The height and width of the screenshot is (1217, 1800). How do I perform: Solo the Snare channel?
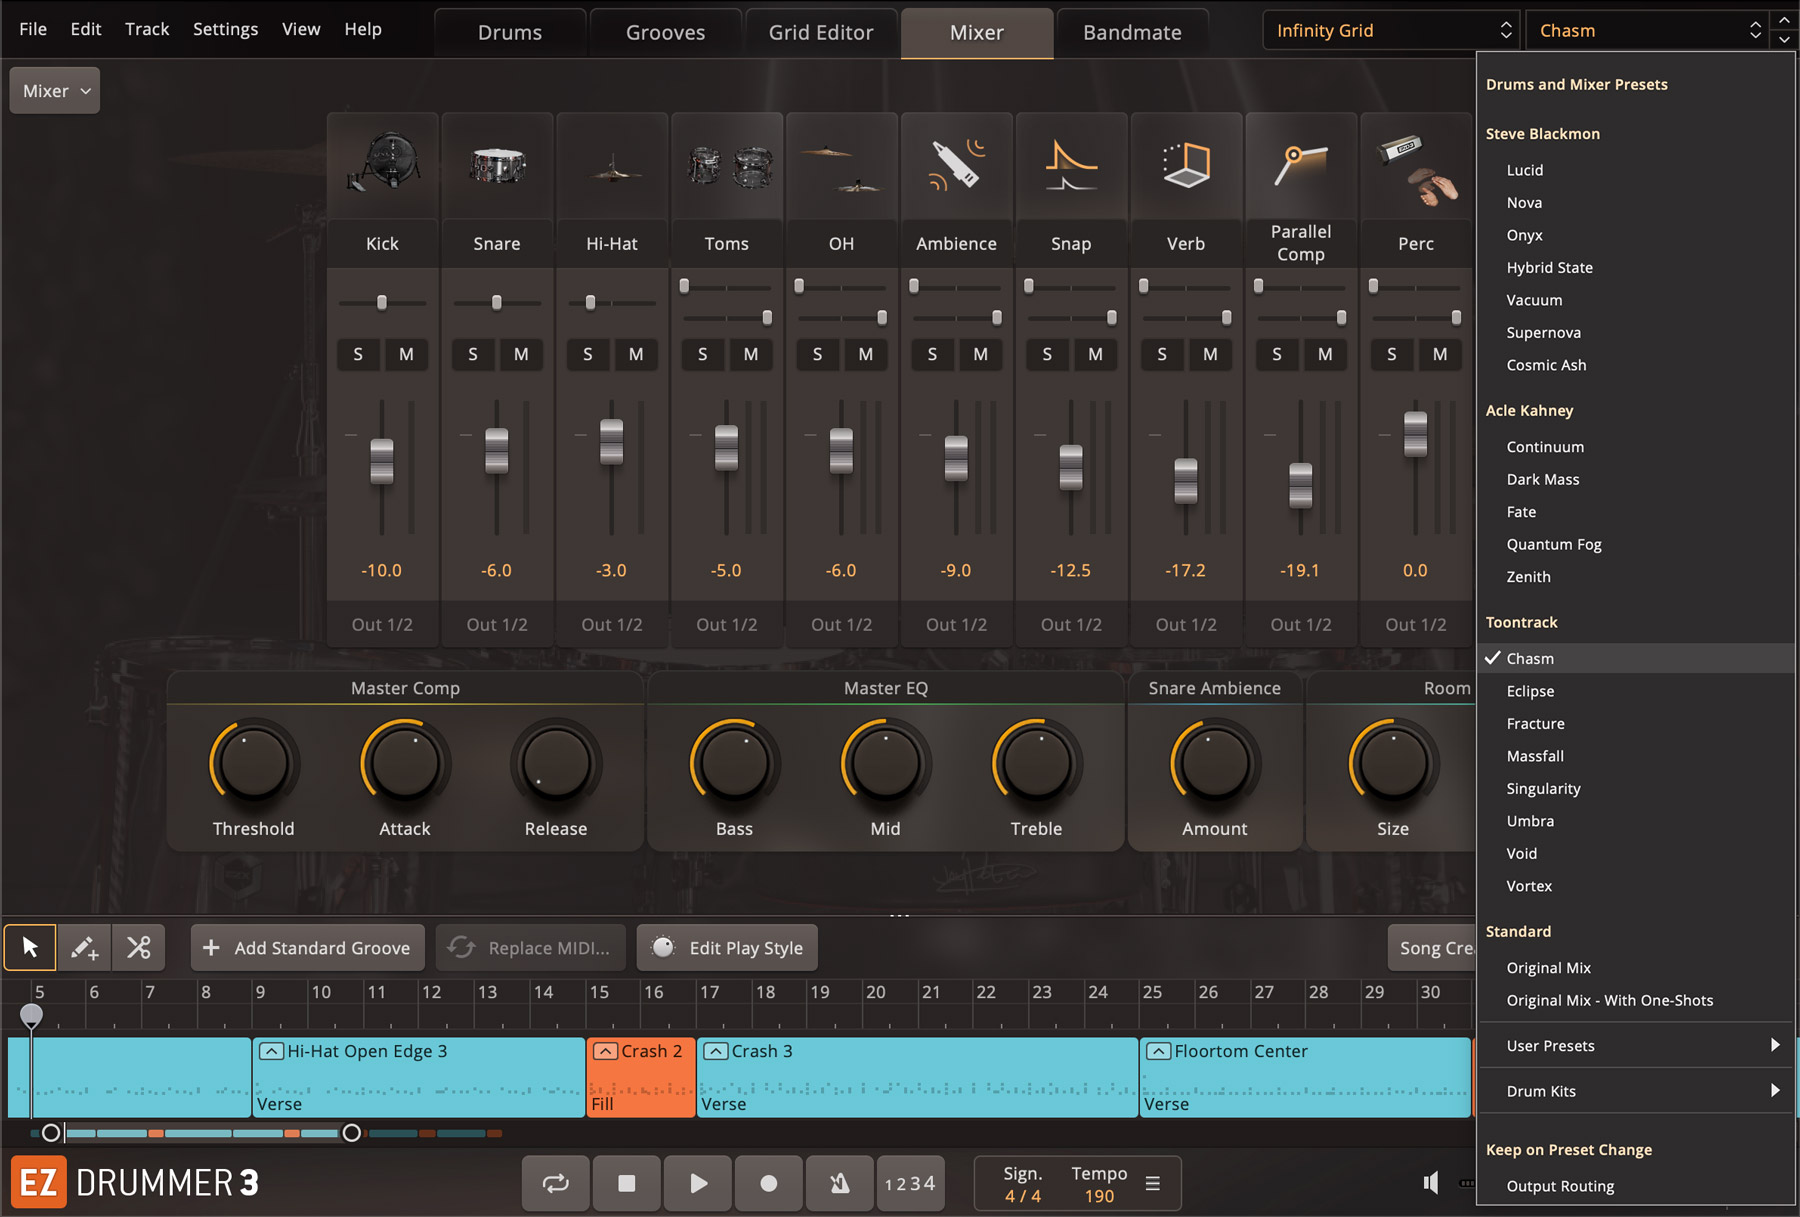(473, 354)
